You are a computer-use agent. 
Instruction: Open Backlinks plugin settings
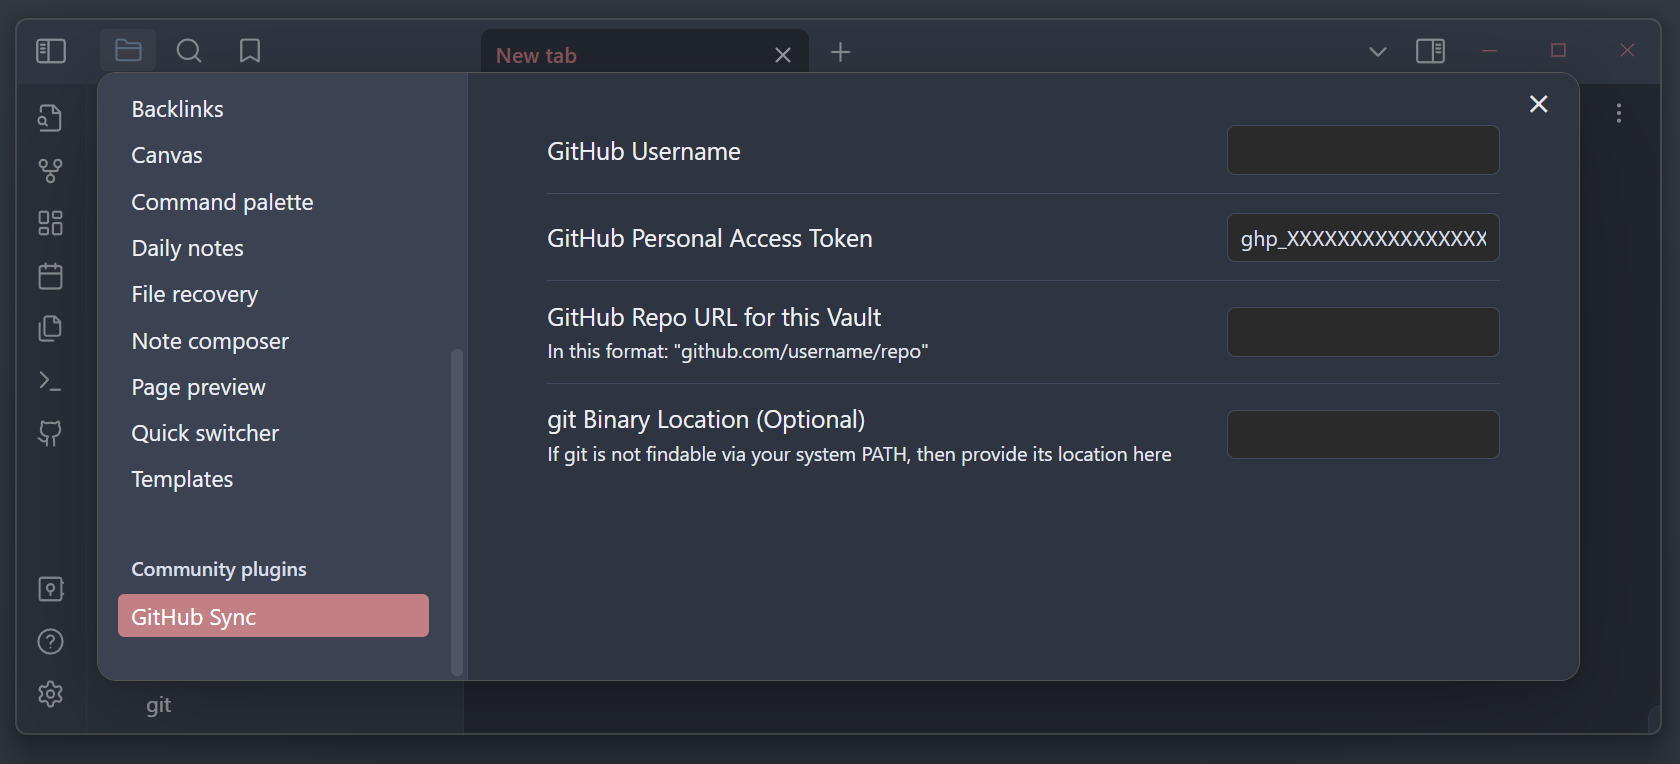coord(177,109)
